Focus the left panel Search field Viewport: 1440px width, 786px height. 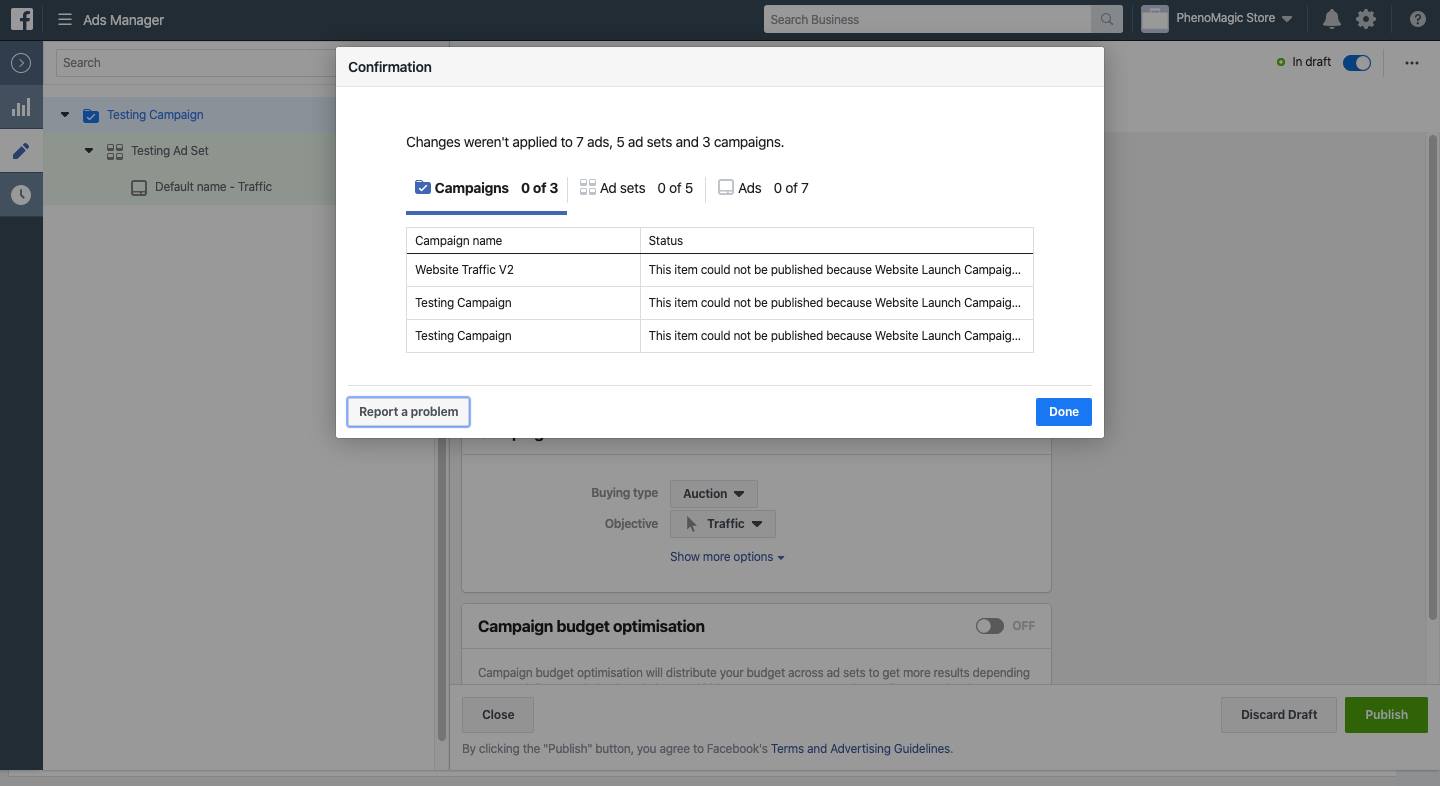tap(195, 63)
